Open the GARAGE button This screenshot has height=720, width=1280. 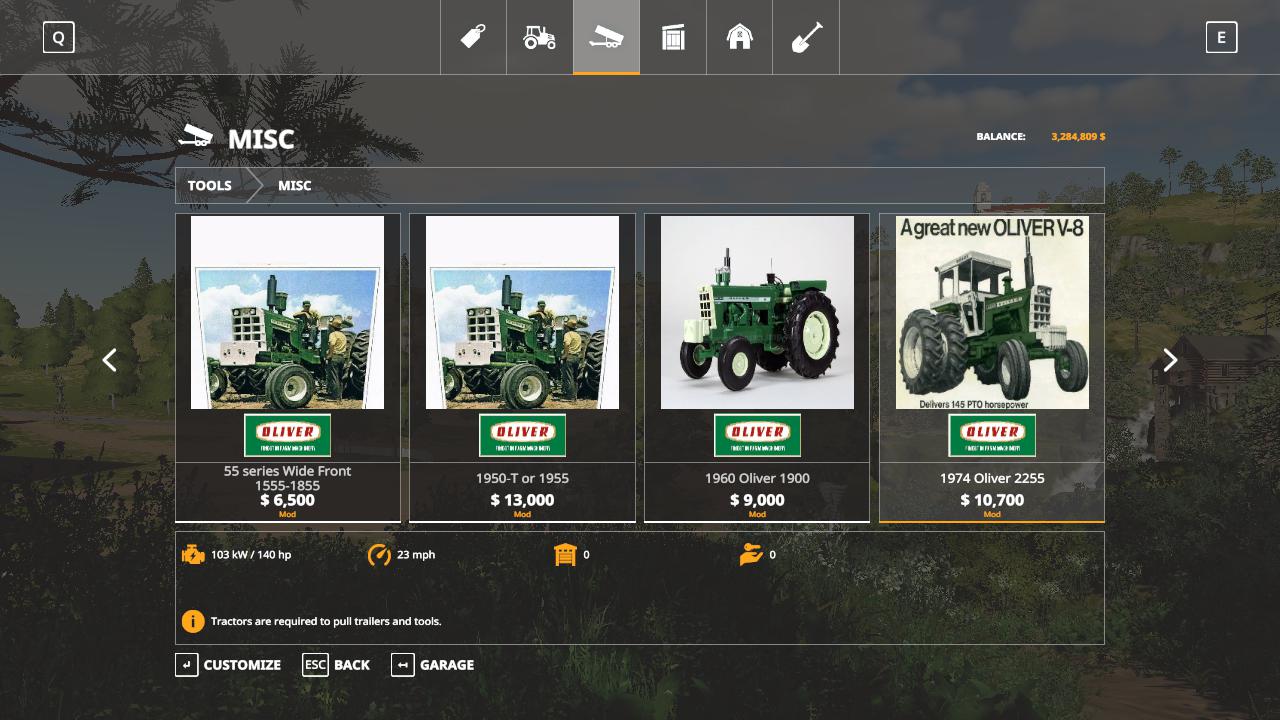point(433,665)
